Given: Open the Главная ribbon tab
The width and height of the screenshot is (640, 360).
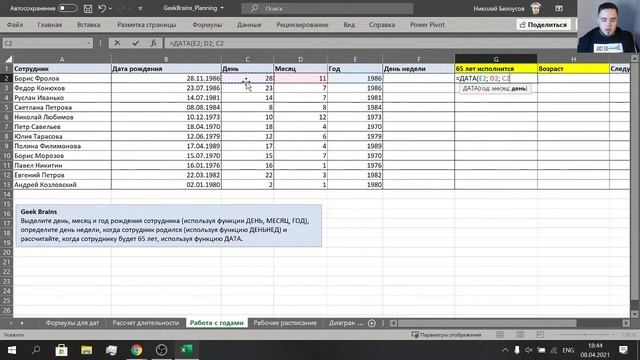Looking at the screenshot, I should [x=50, y=25].
